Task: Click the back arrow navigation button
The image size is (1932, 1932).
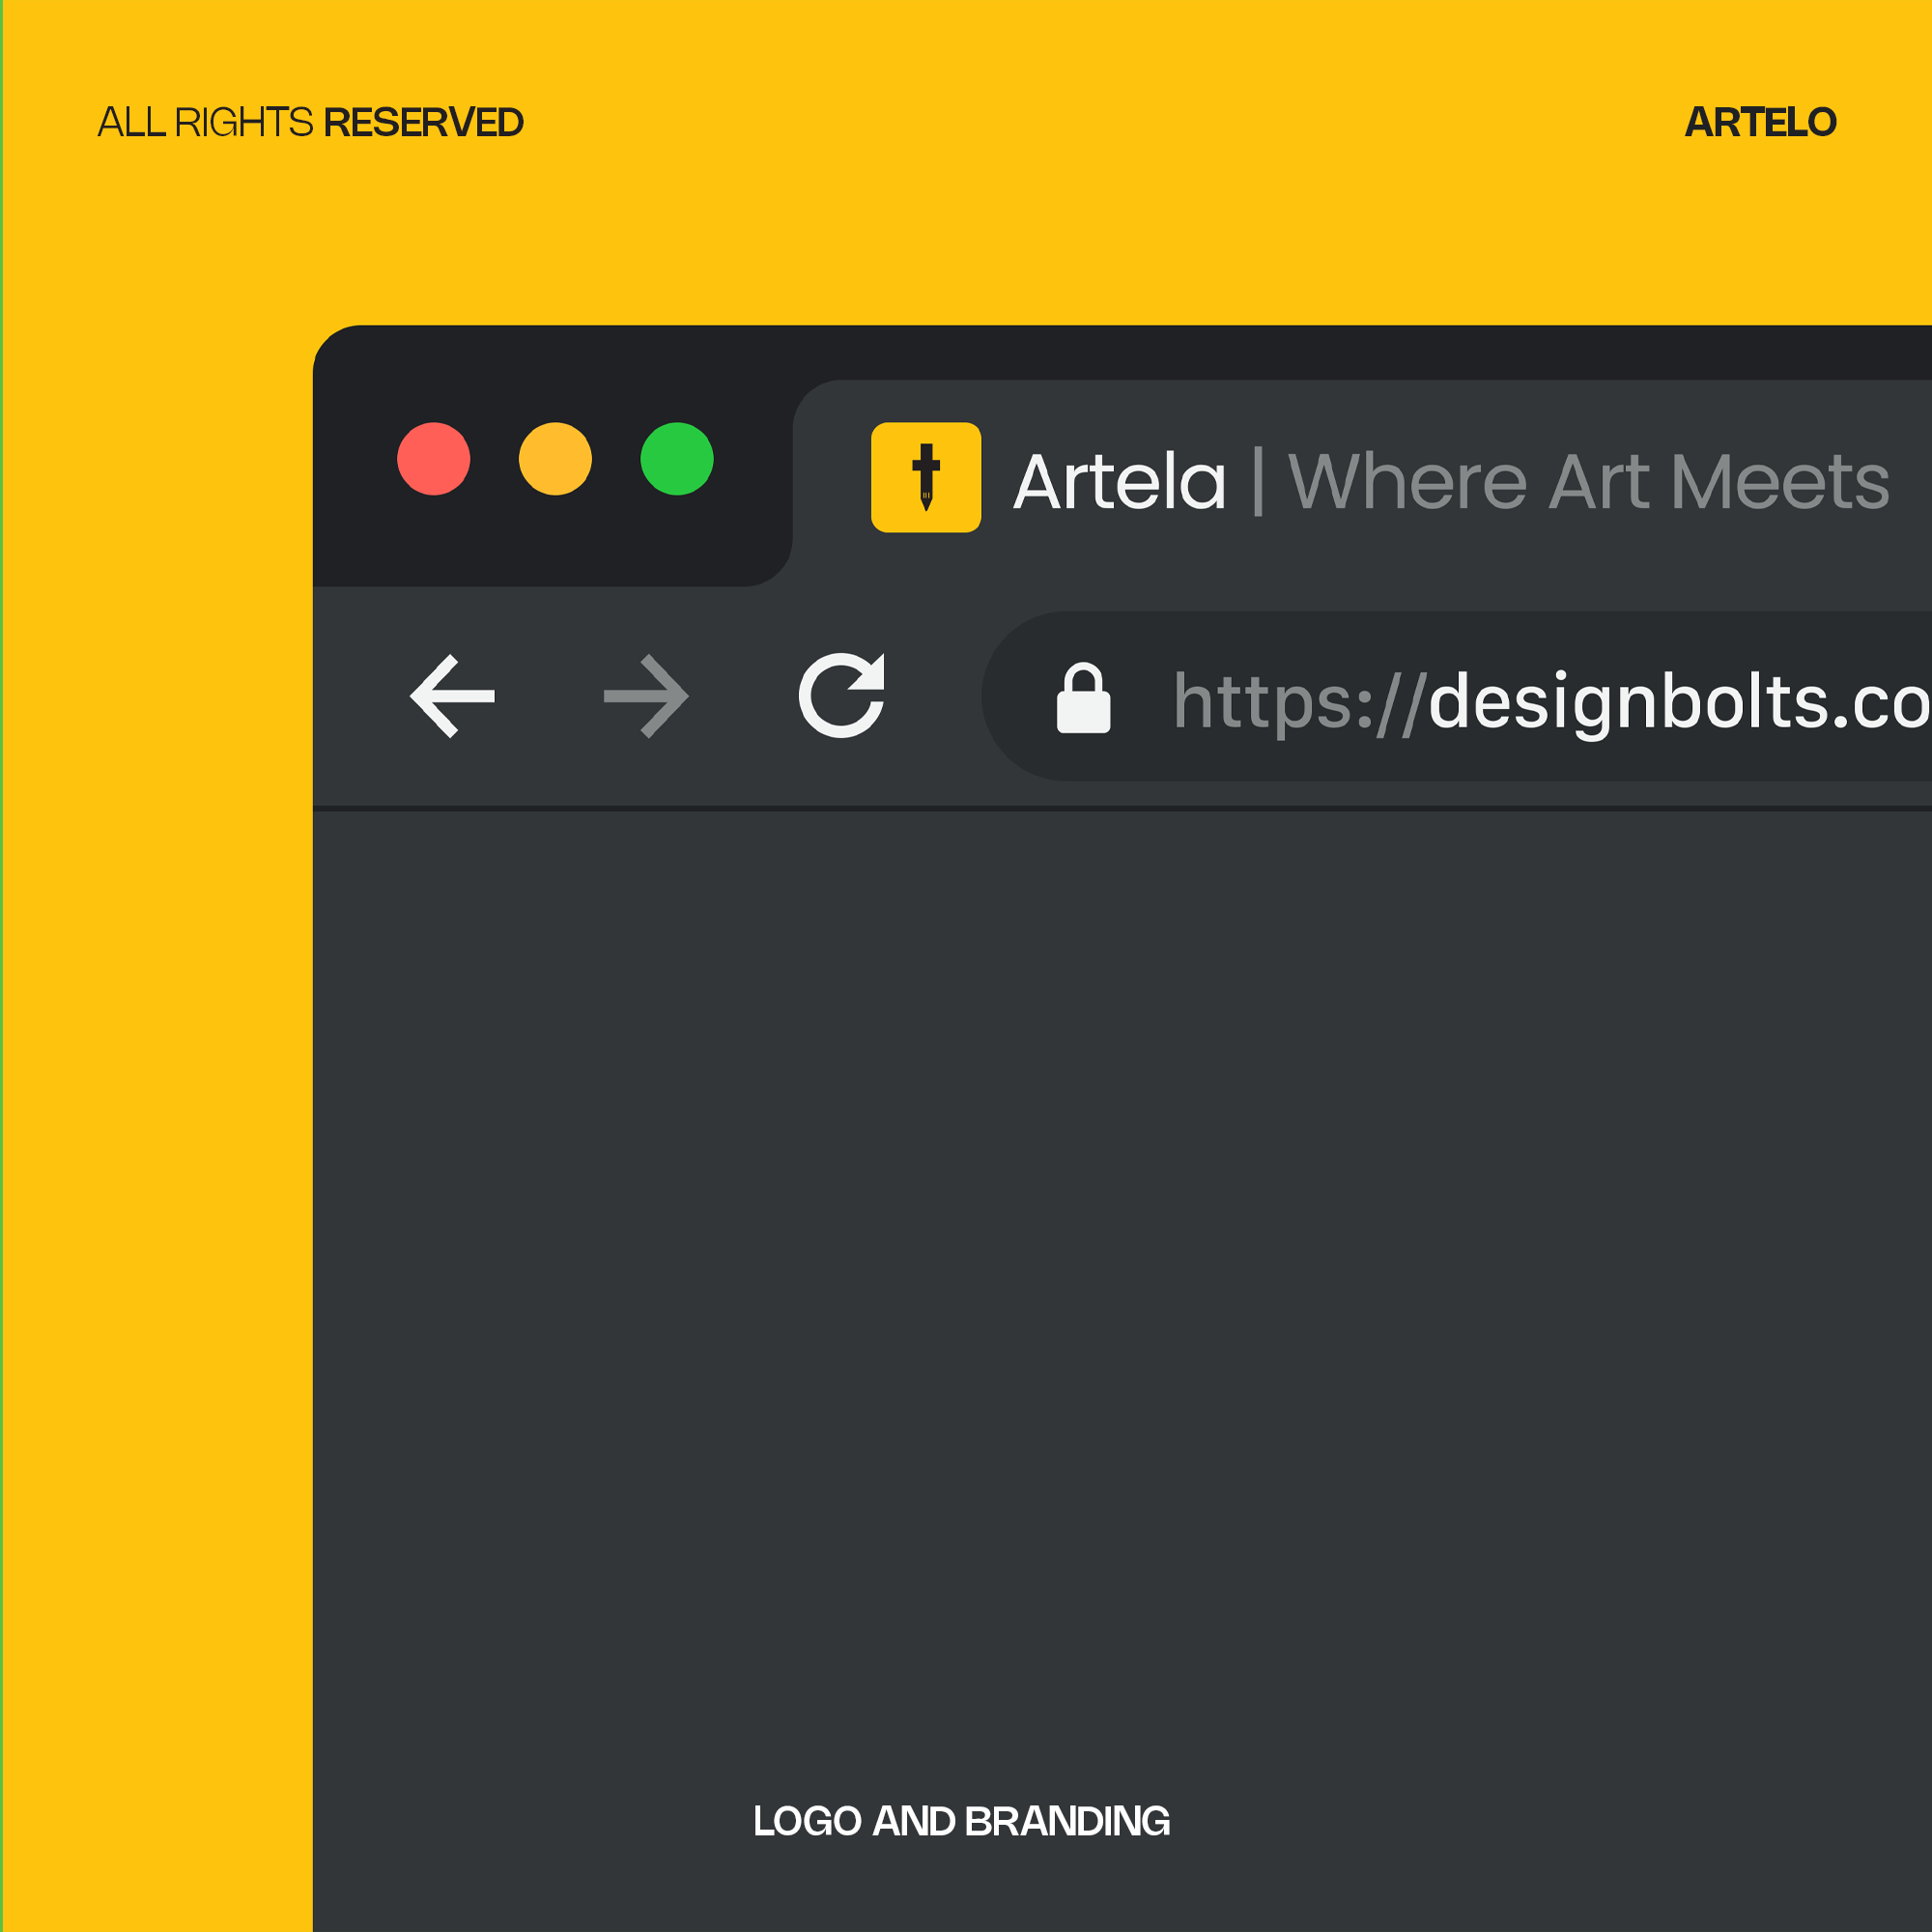Action: [x=453, y=696]
